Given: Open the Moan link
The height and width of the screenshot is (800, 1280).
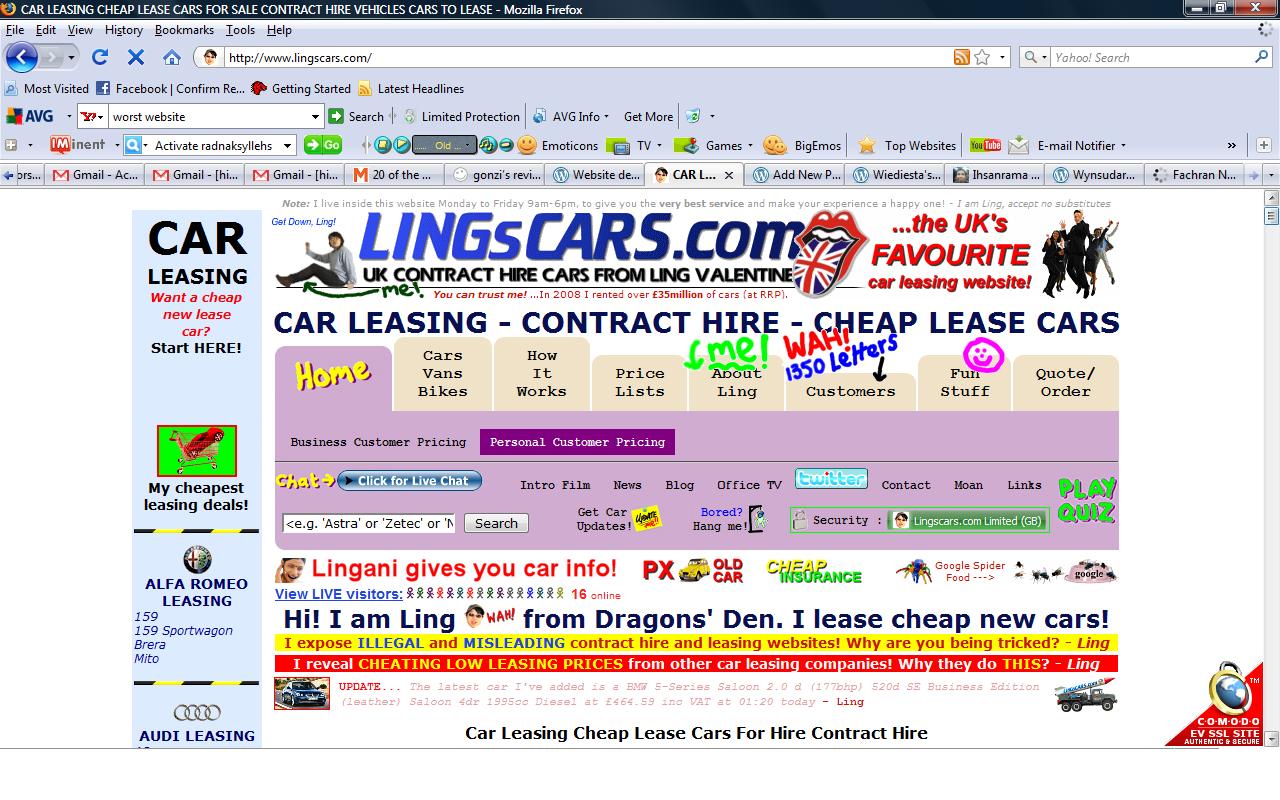Looking at the screenshot, I should (968, 485).
